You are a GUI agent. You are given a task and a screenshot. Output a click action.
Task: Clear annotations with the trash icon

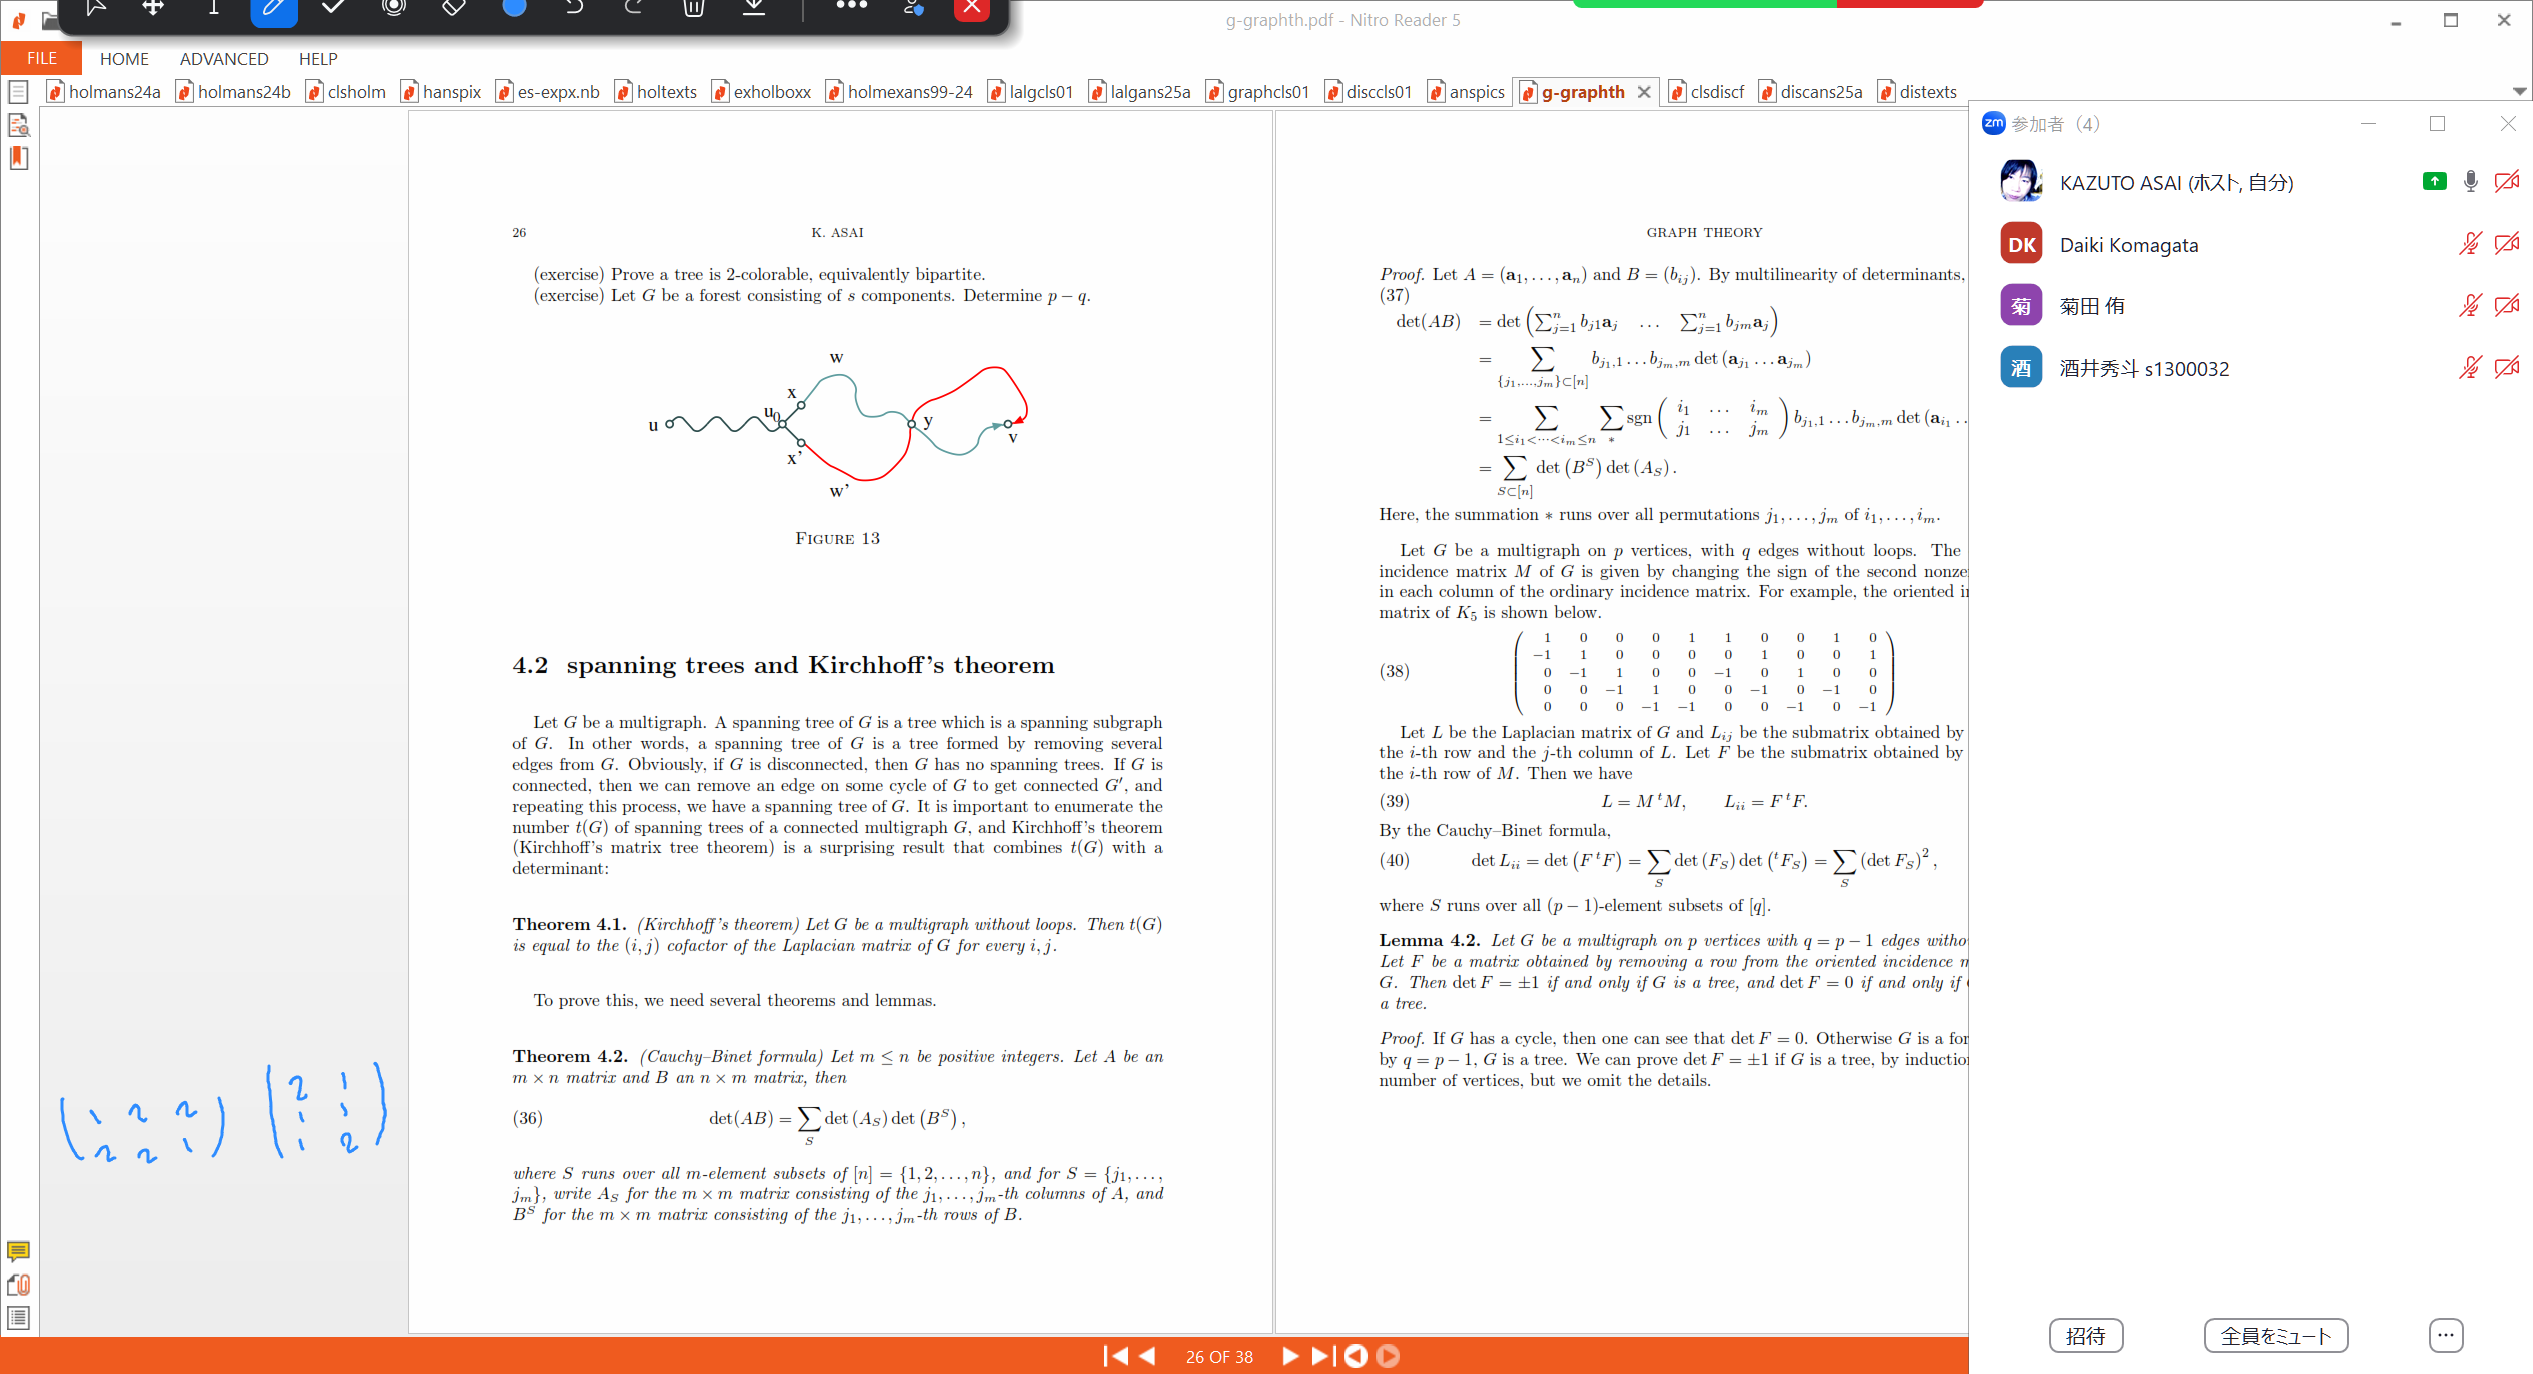click(x=694, y=8)
